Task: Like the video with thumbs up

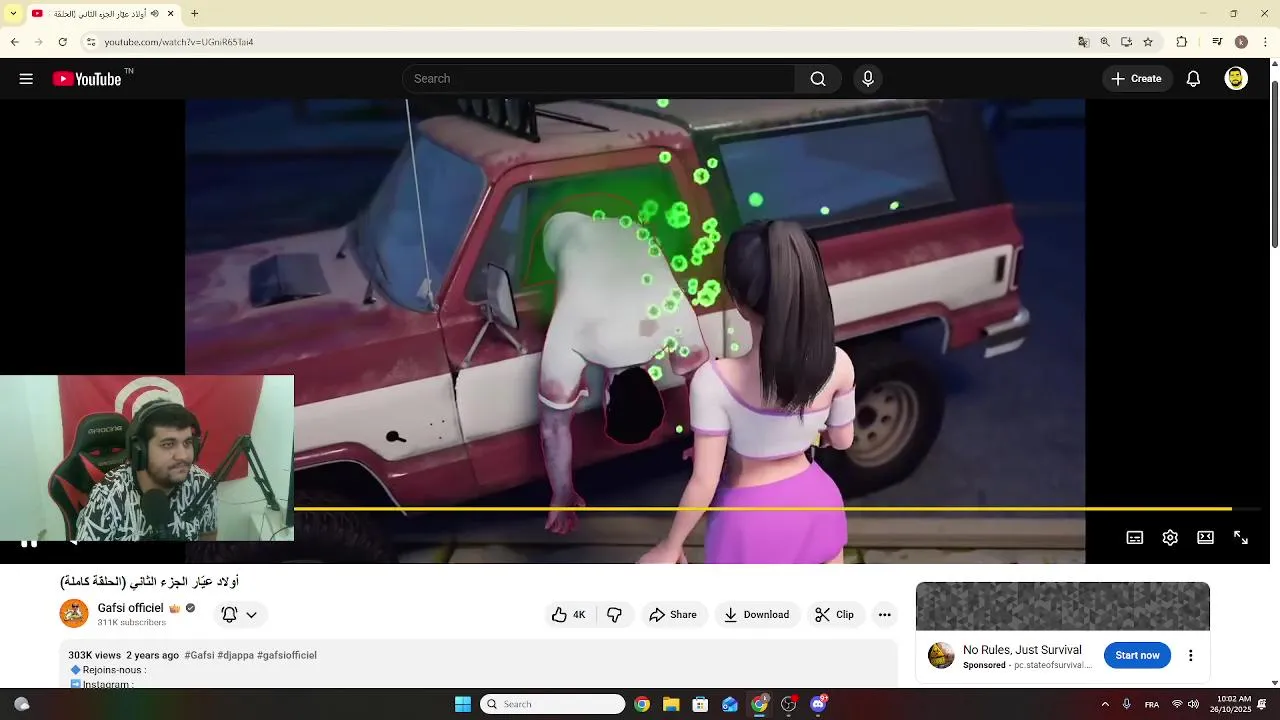Action: (569, 615)
